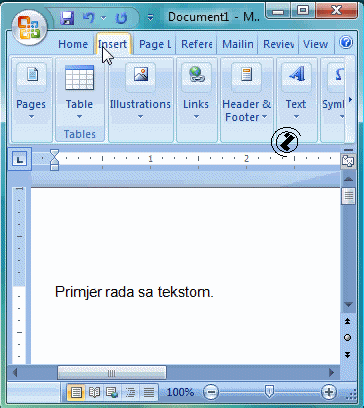Toggle the View Ruler button
This screenshot has width=364, height=408.
(x=348, y=162)
